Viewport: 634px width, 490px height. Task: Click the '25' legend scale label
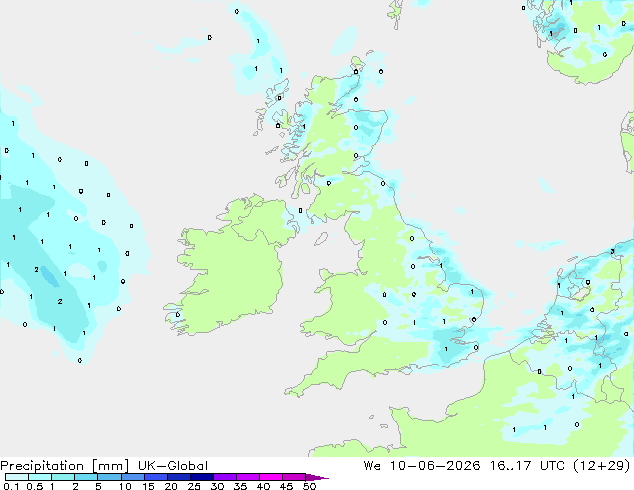(x=194, y=486)
